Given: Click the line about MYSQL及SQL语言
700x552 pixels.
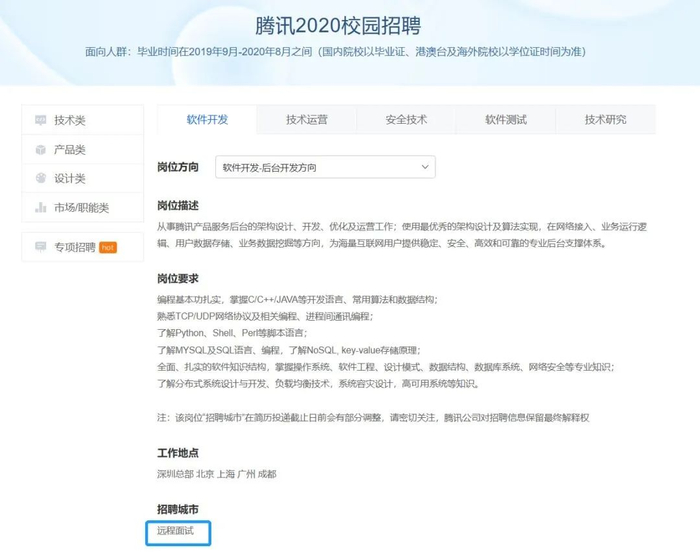Looking at the screenshot, I should pyautogui.click(x=289, y=350).
